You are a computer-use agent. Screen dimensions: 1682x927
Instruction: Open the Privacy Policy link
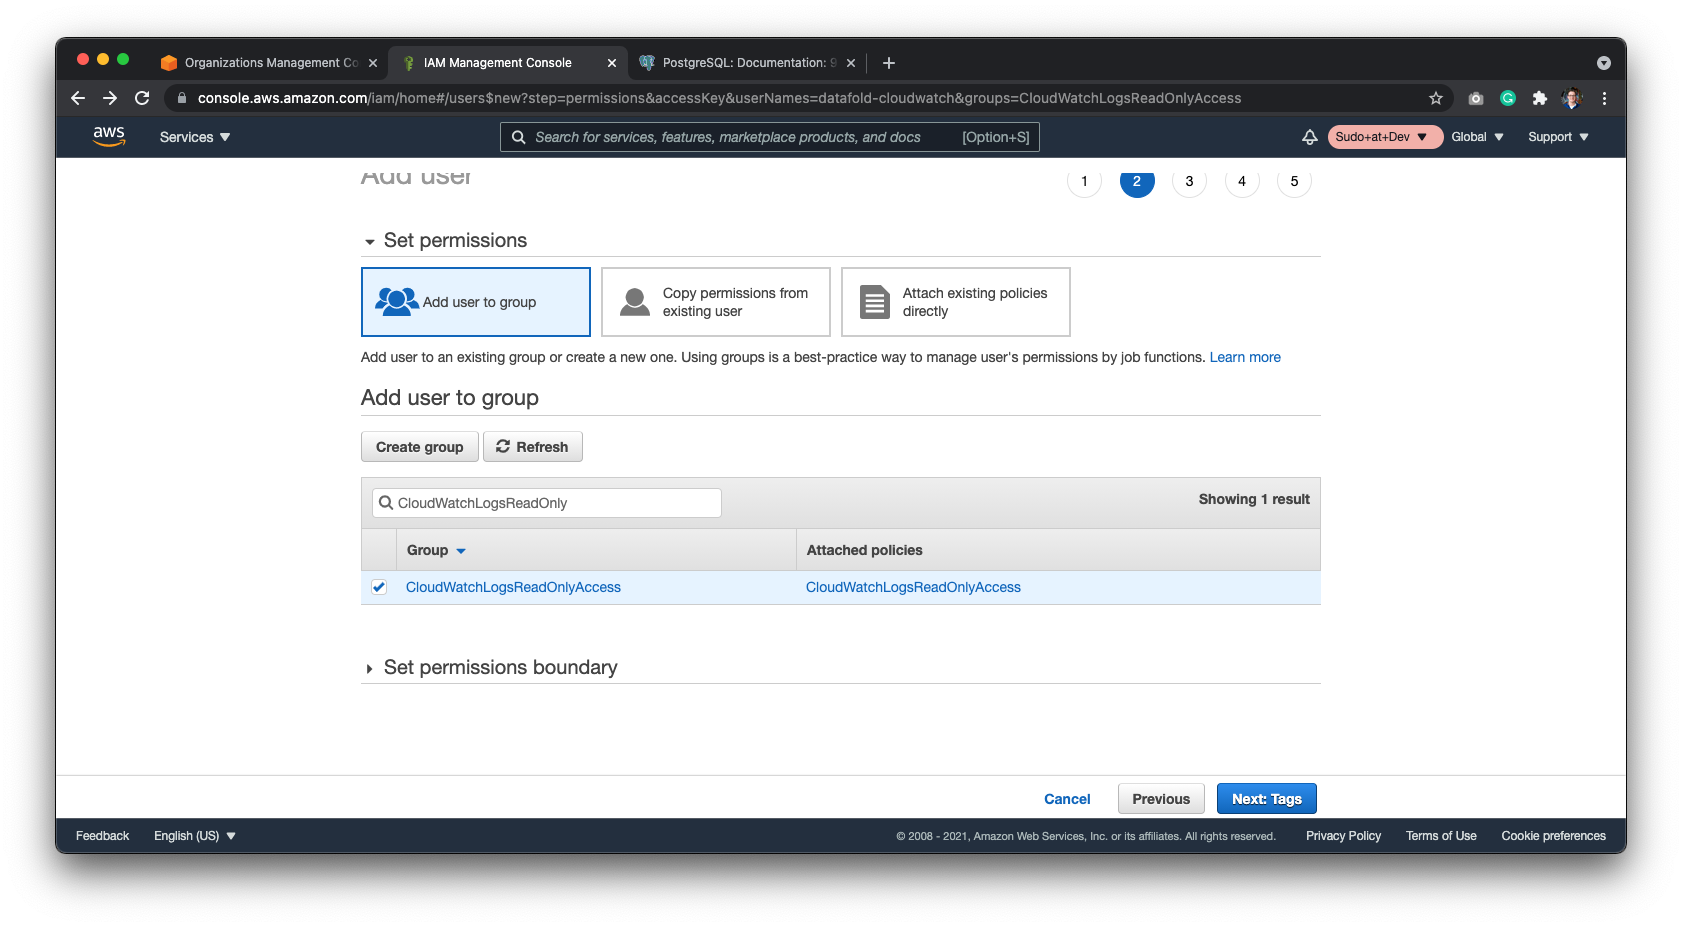[x=1343, y=836]
